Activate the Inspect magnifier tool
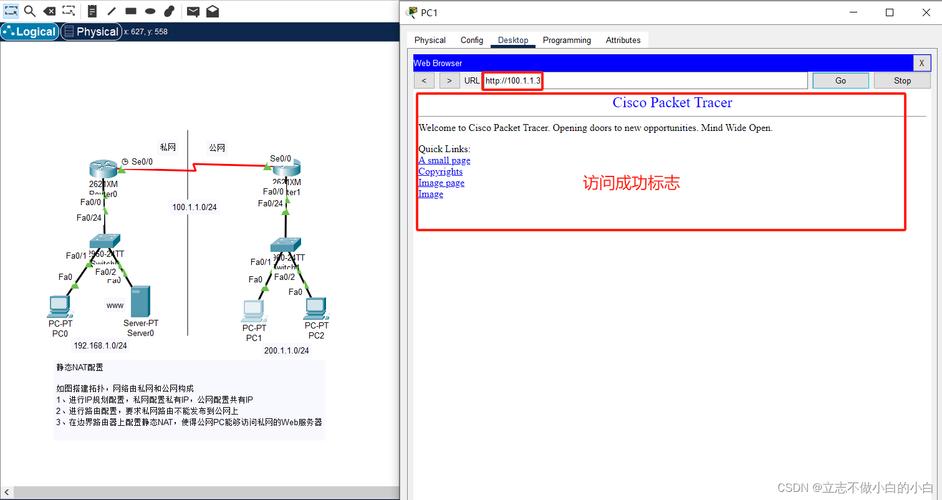The height and width of the screenshot is (500, 942). pyautogui.click(x=29, y=11)
